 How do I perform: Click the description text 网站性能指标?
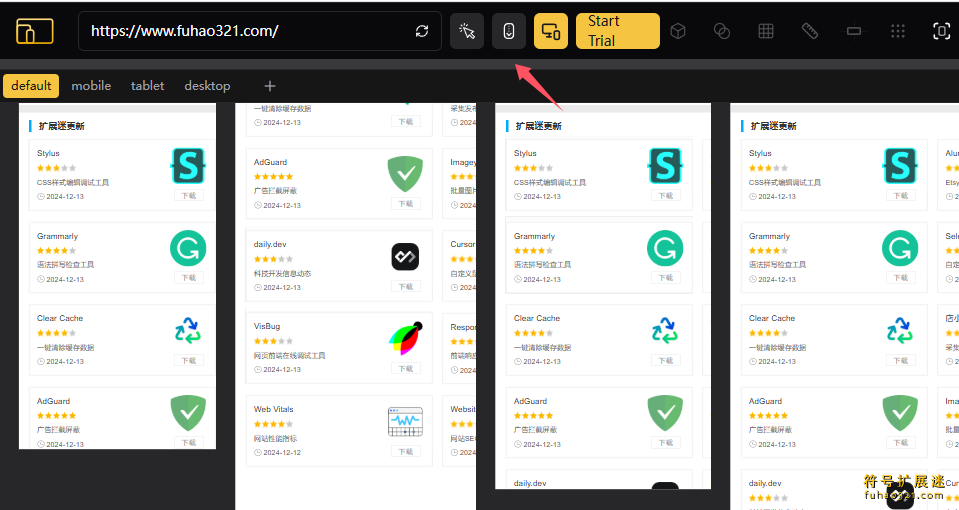tap(275, 438)
